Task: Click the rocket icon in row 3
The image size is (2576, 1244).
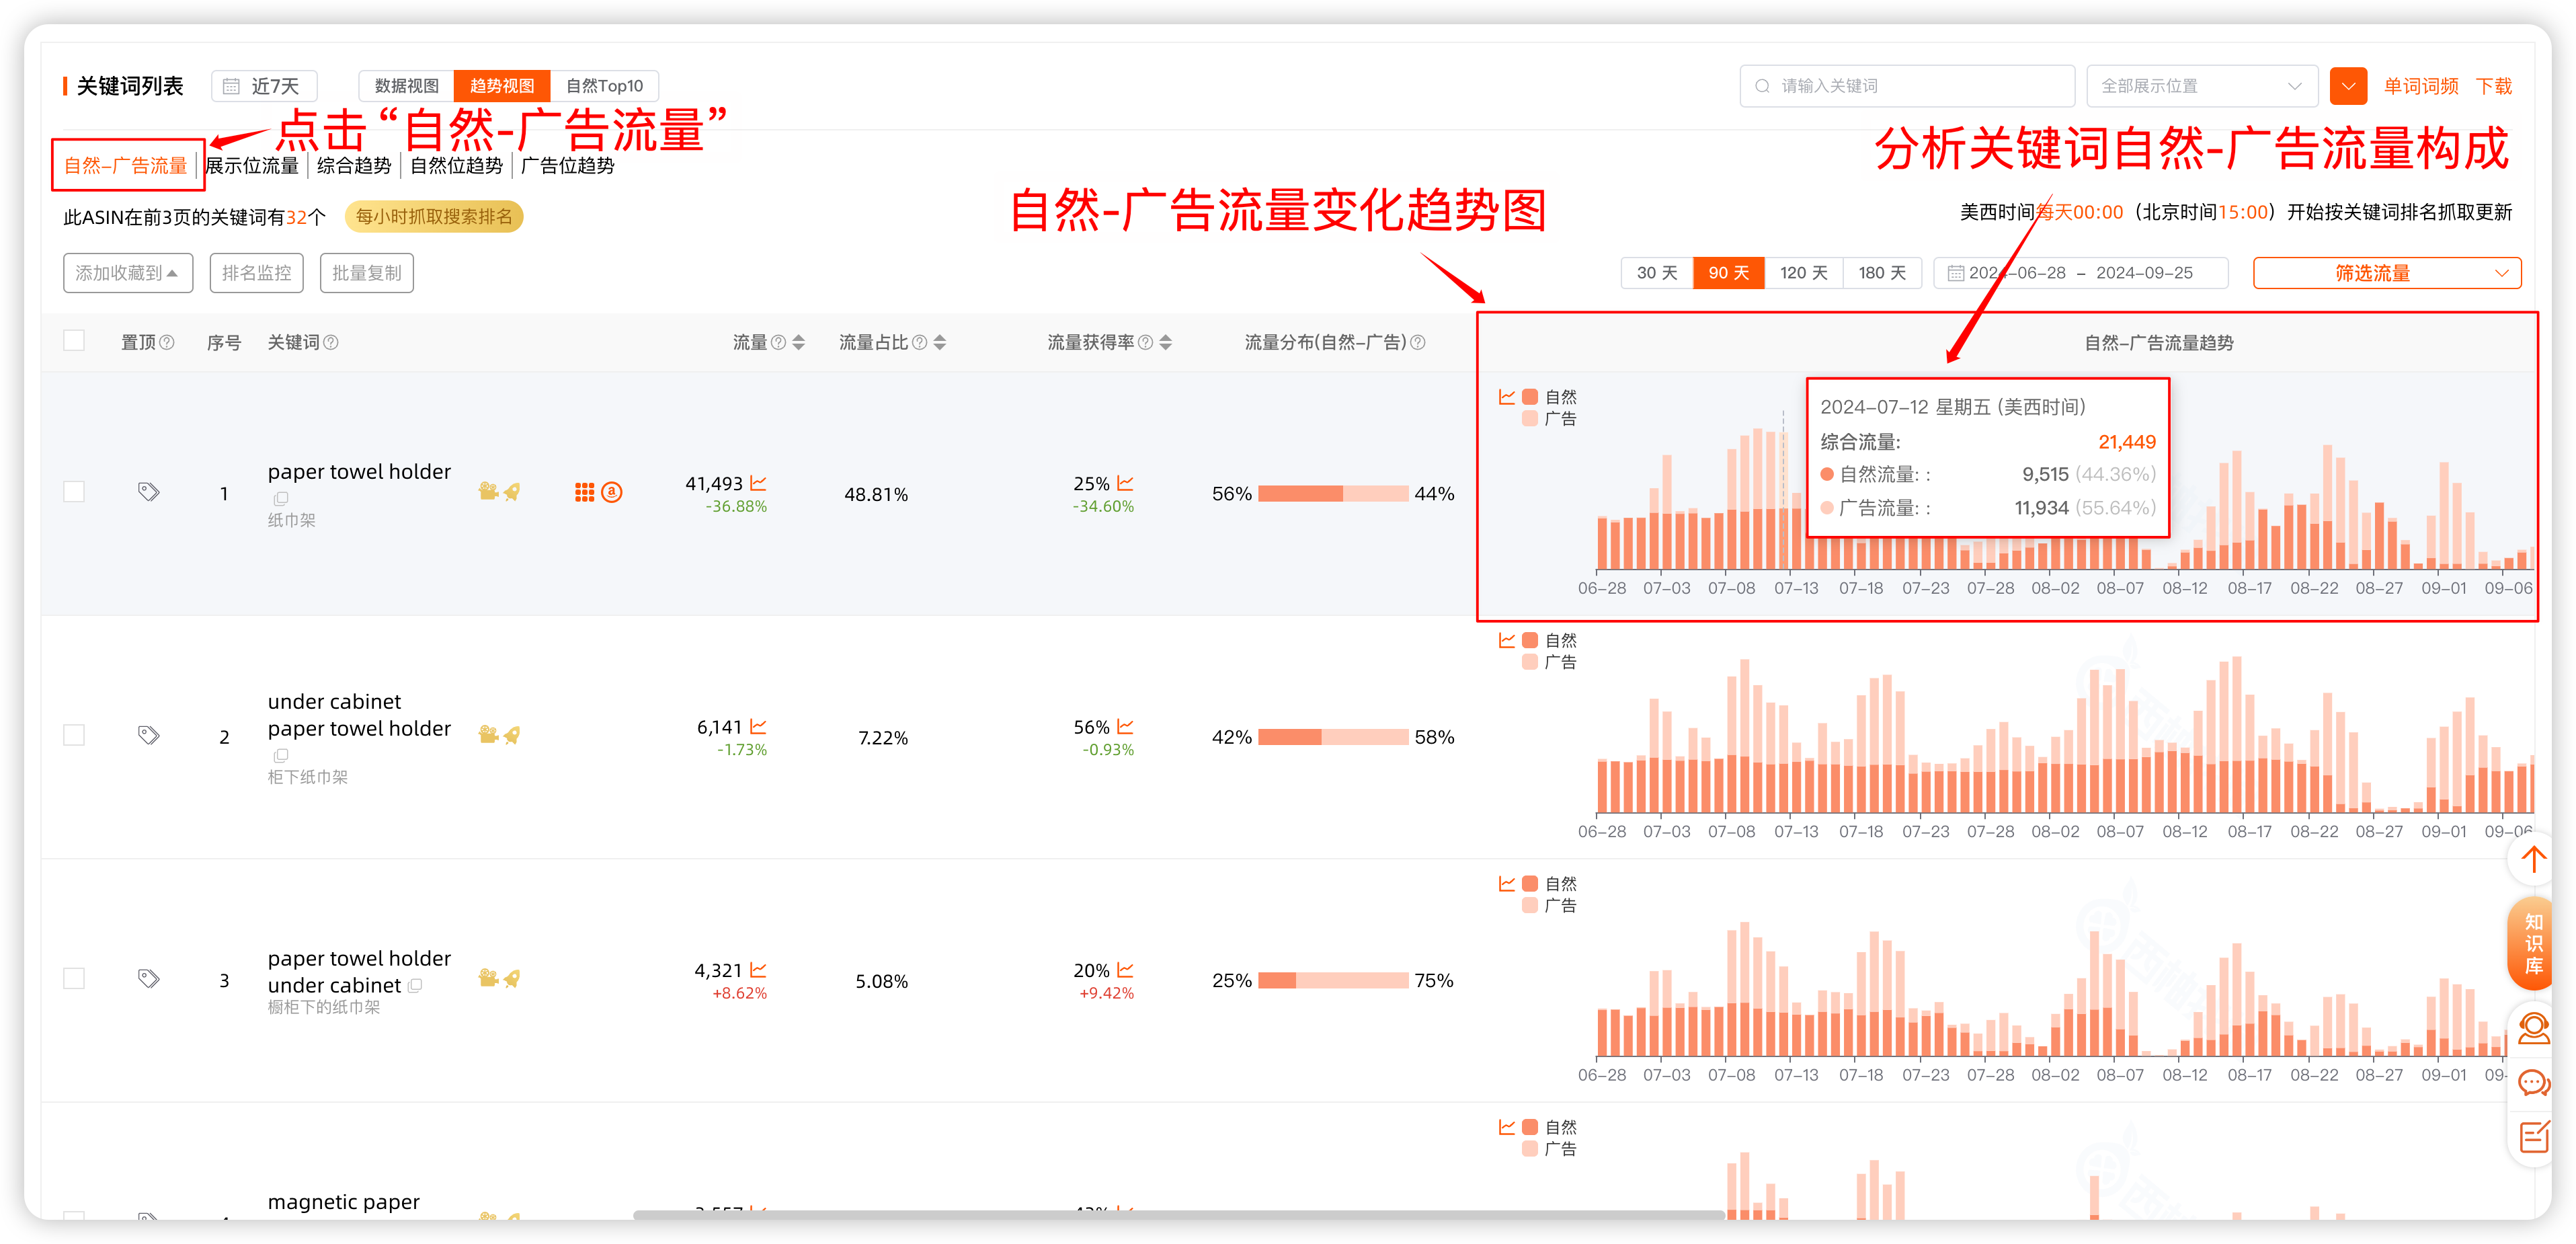Action: coord(512,978)
